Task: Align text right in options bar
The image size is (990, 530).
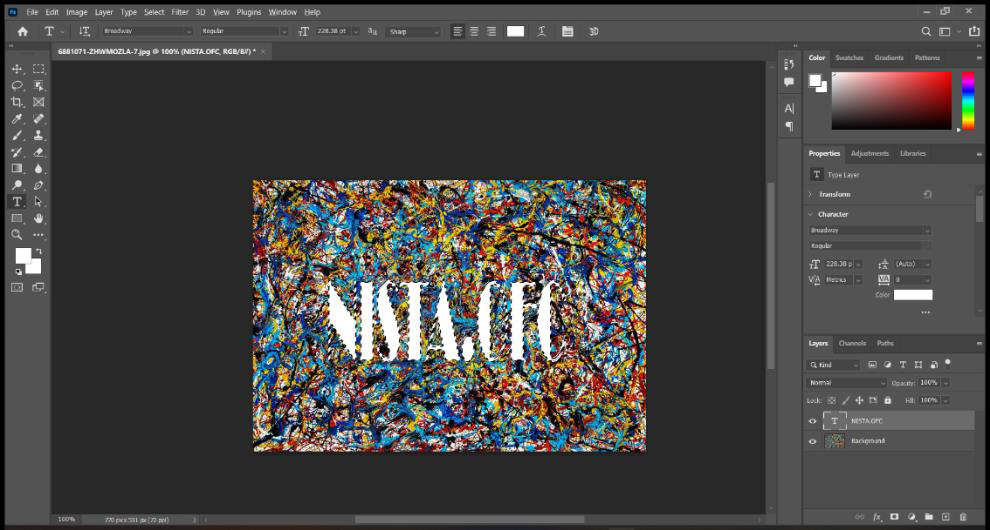Action: 491,31
